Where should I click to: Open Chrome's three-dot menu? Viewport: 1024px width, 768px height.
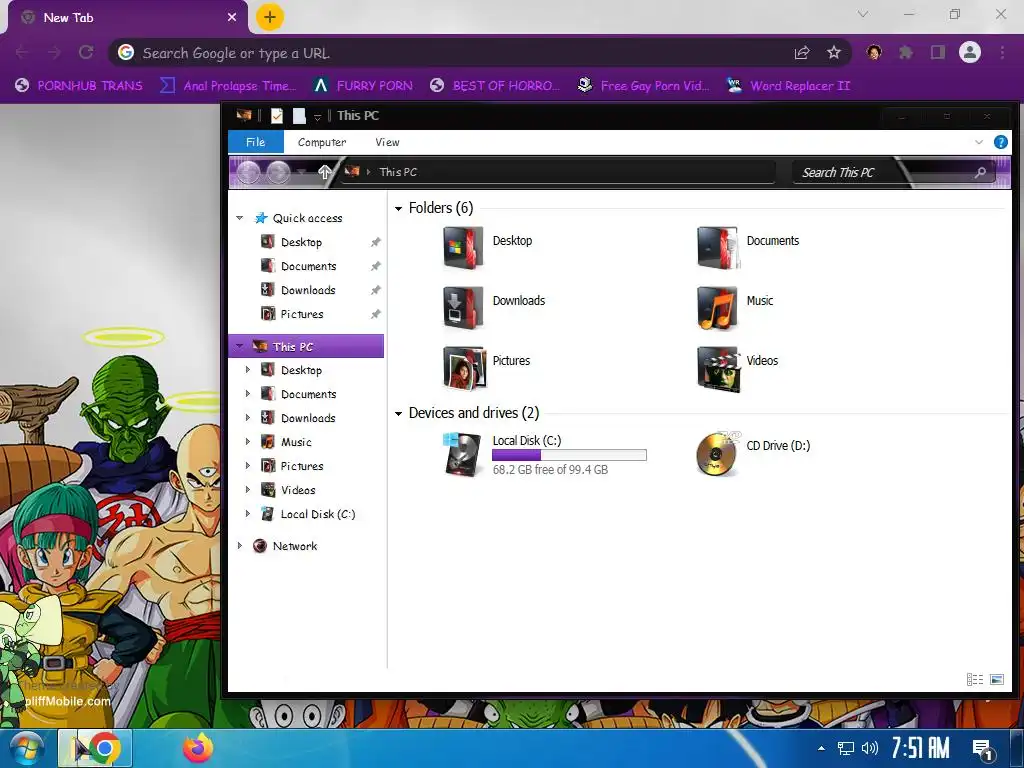pos(1002,52)
